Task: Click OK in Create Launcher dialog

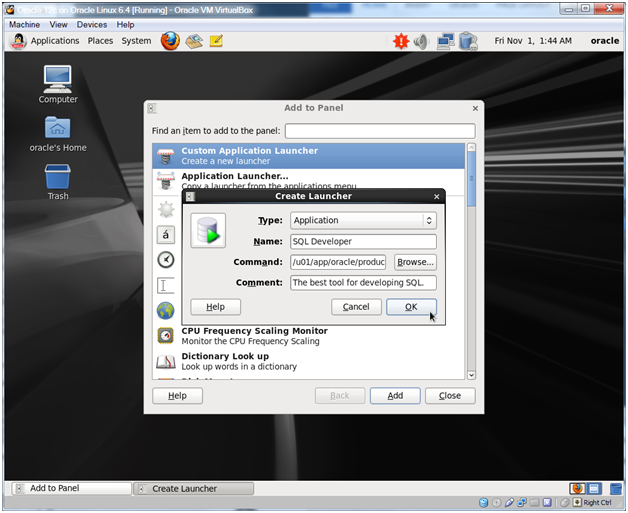Action: tap(411, 307)
